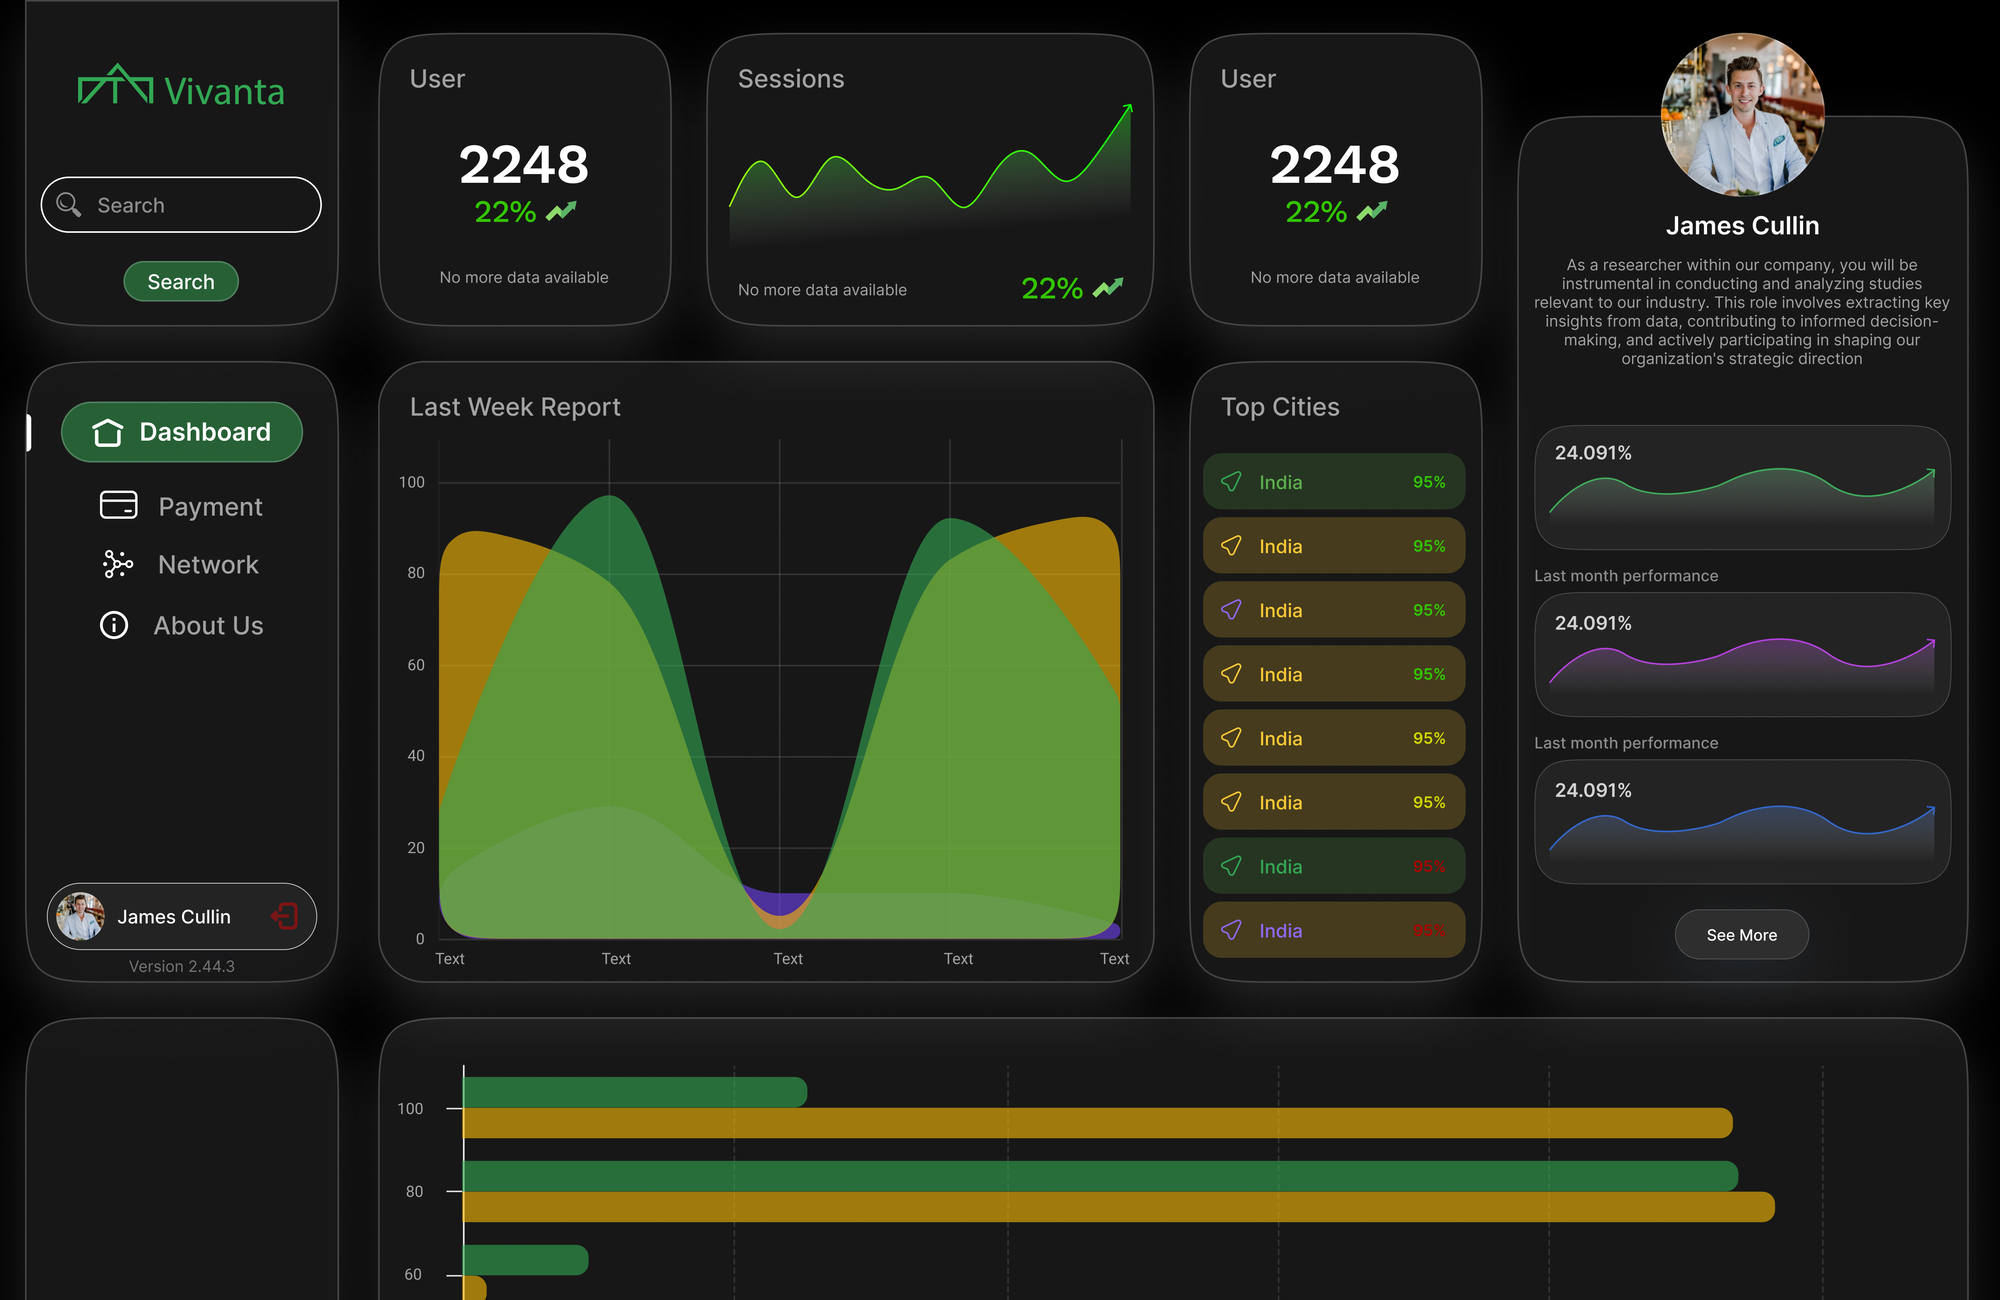This screenshot has width=2000, height=1300.
Task: Click James Cullin's avatar at sidebar bottom
Action: point(79,916)
